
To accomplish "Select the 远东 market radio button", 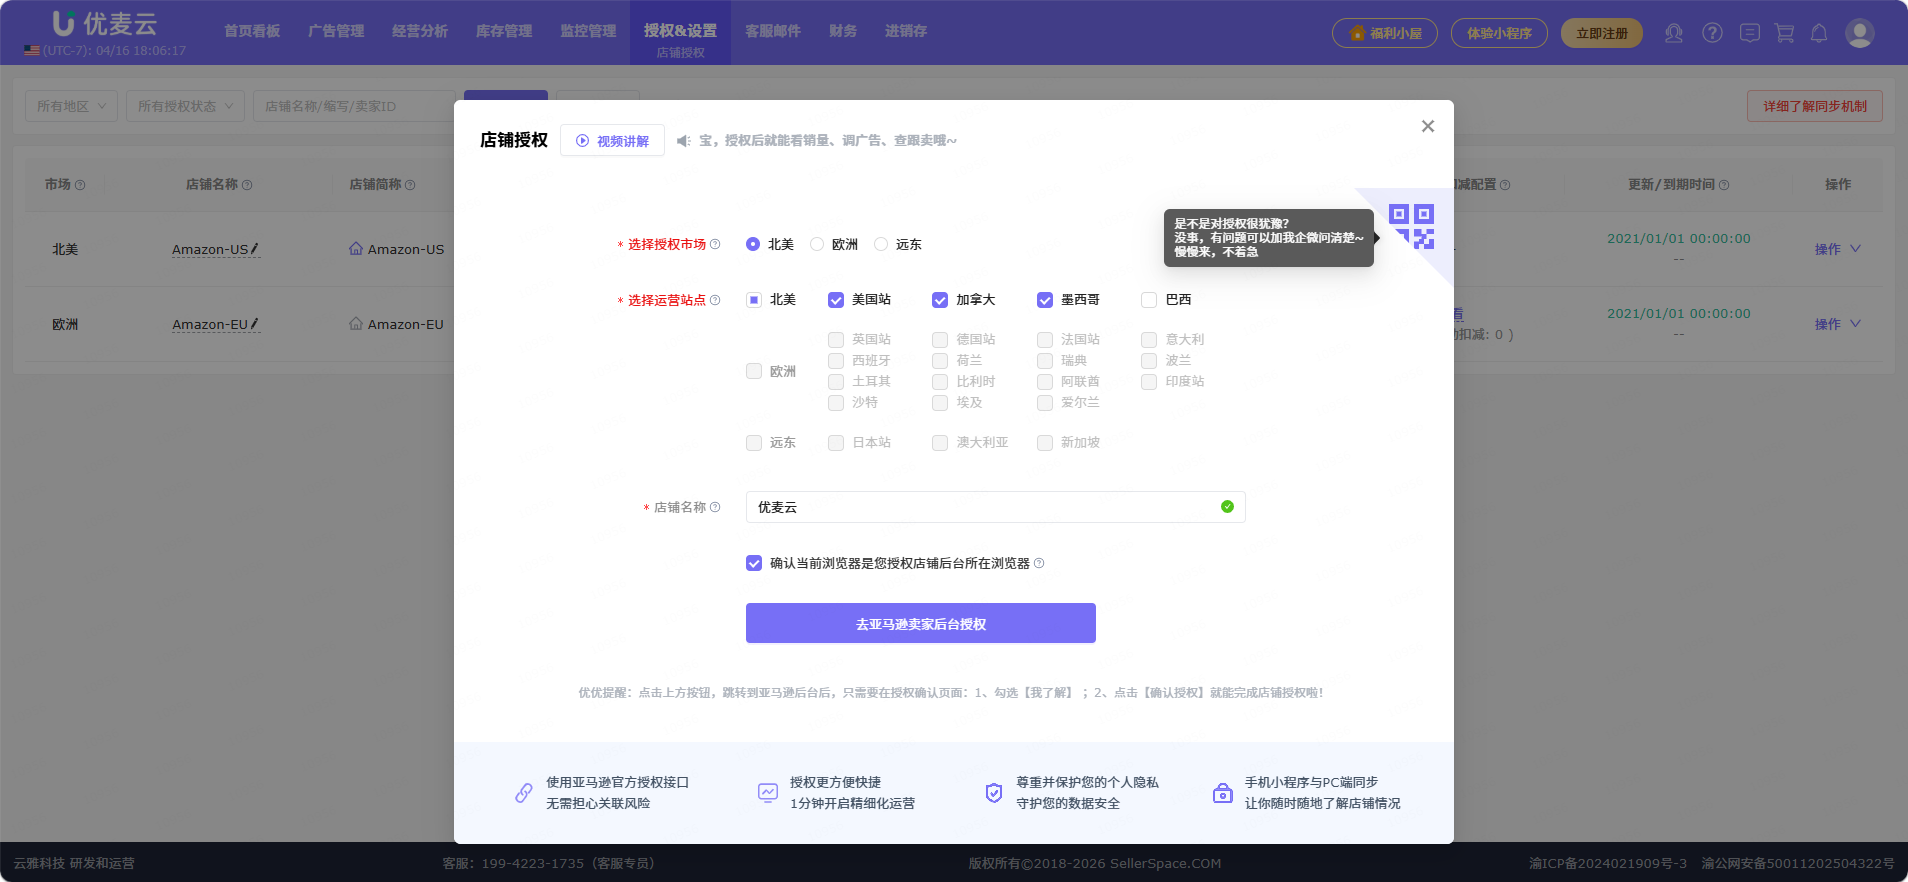I will point(881,244).
